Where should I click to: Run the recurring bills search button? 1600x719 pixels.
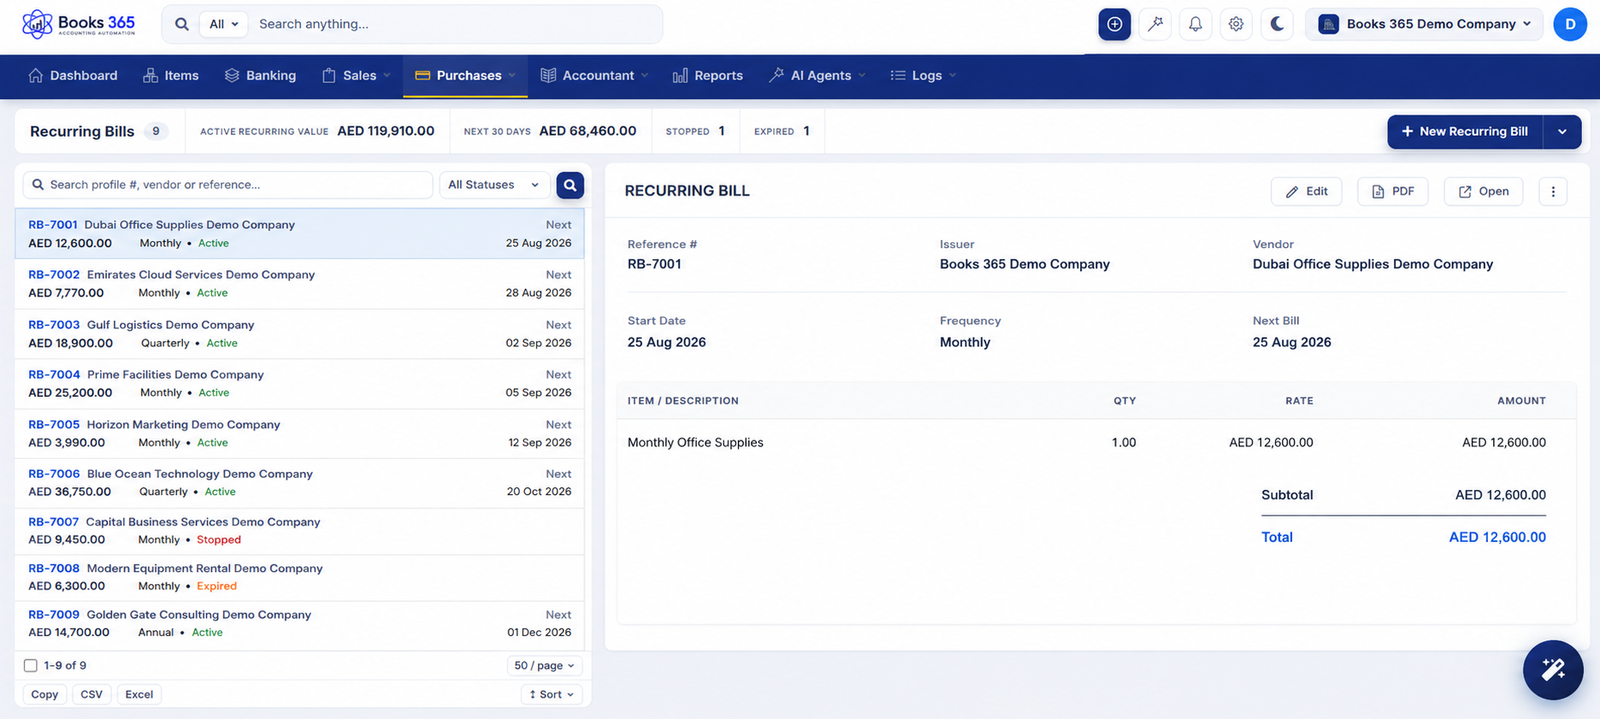pyautogui.click(x=570, y=185)
